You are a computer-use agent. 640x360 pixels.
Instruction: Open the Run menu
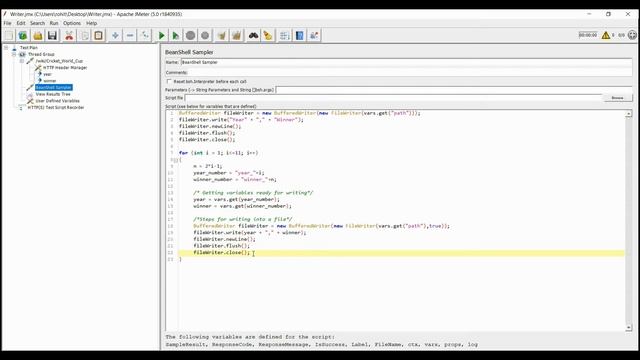(x=54, y=23)
